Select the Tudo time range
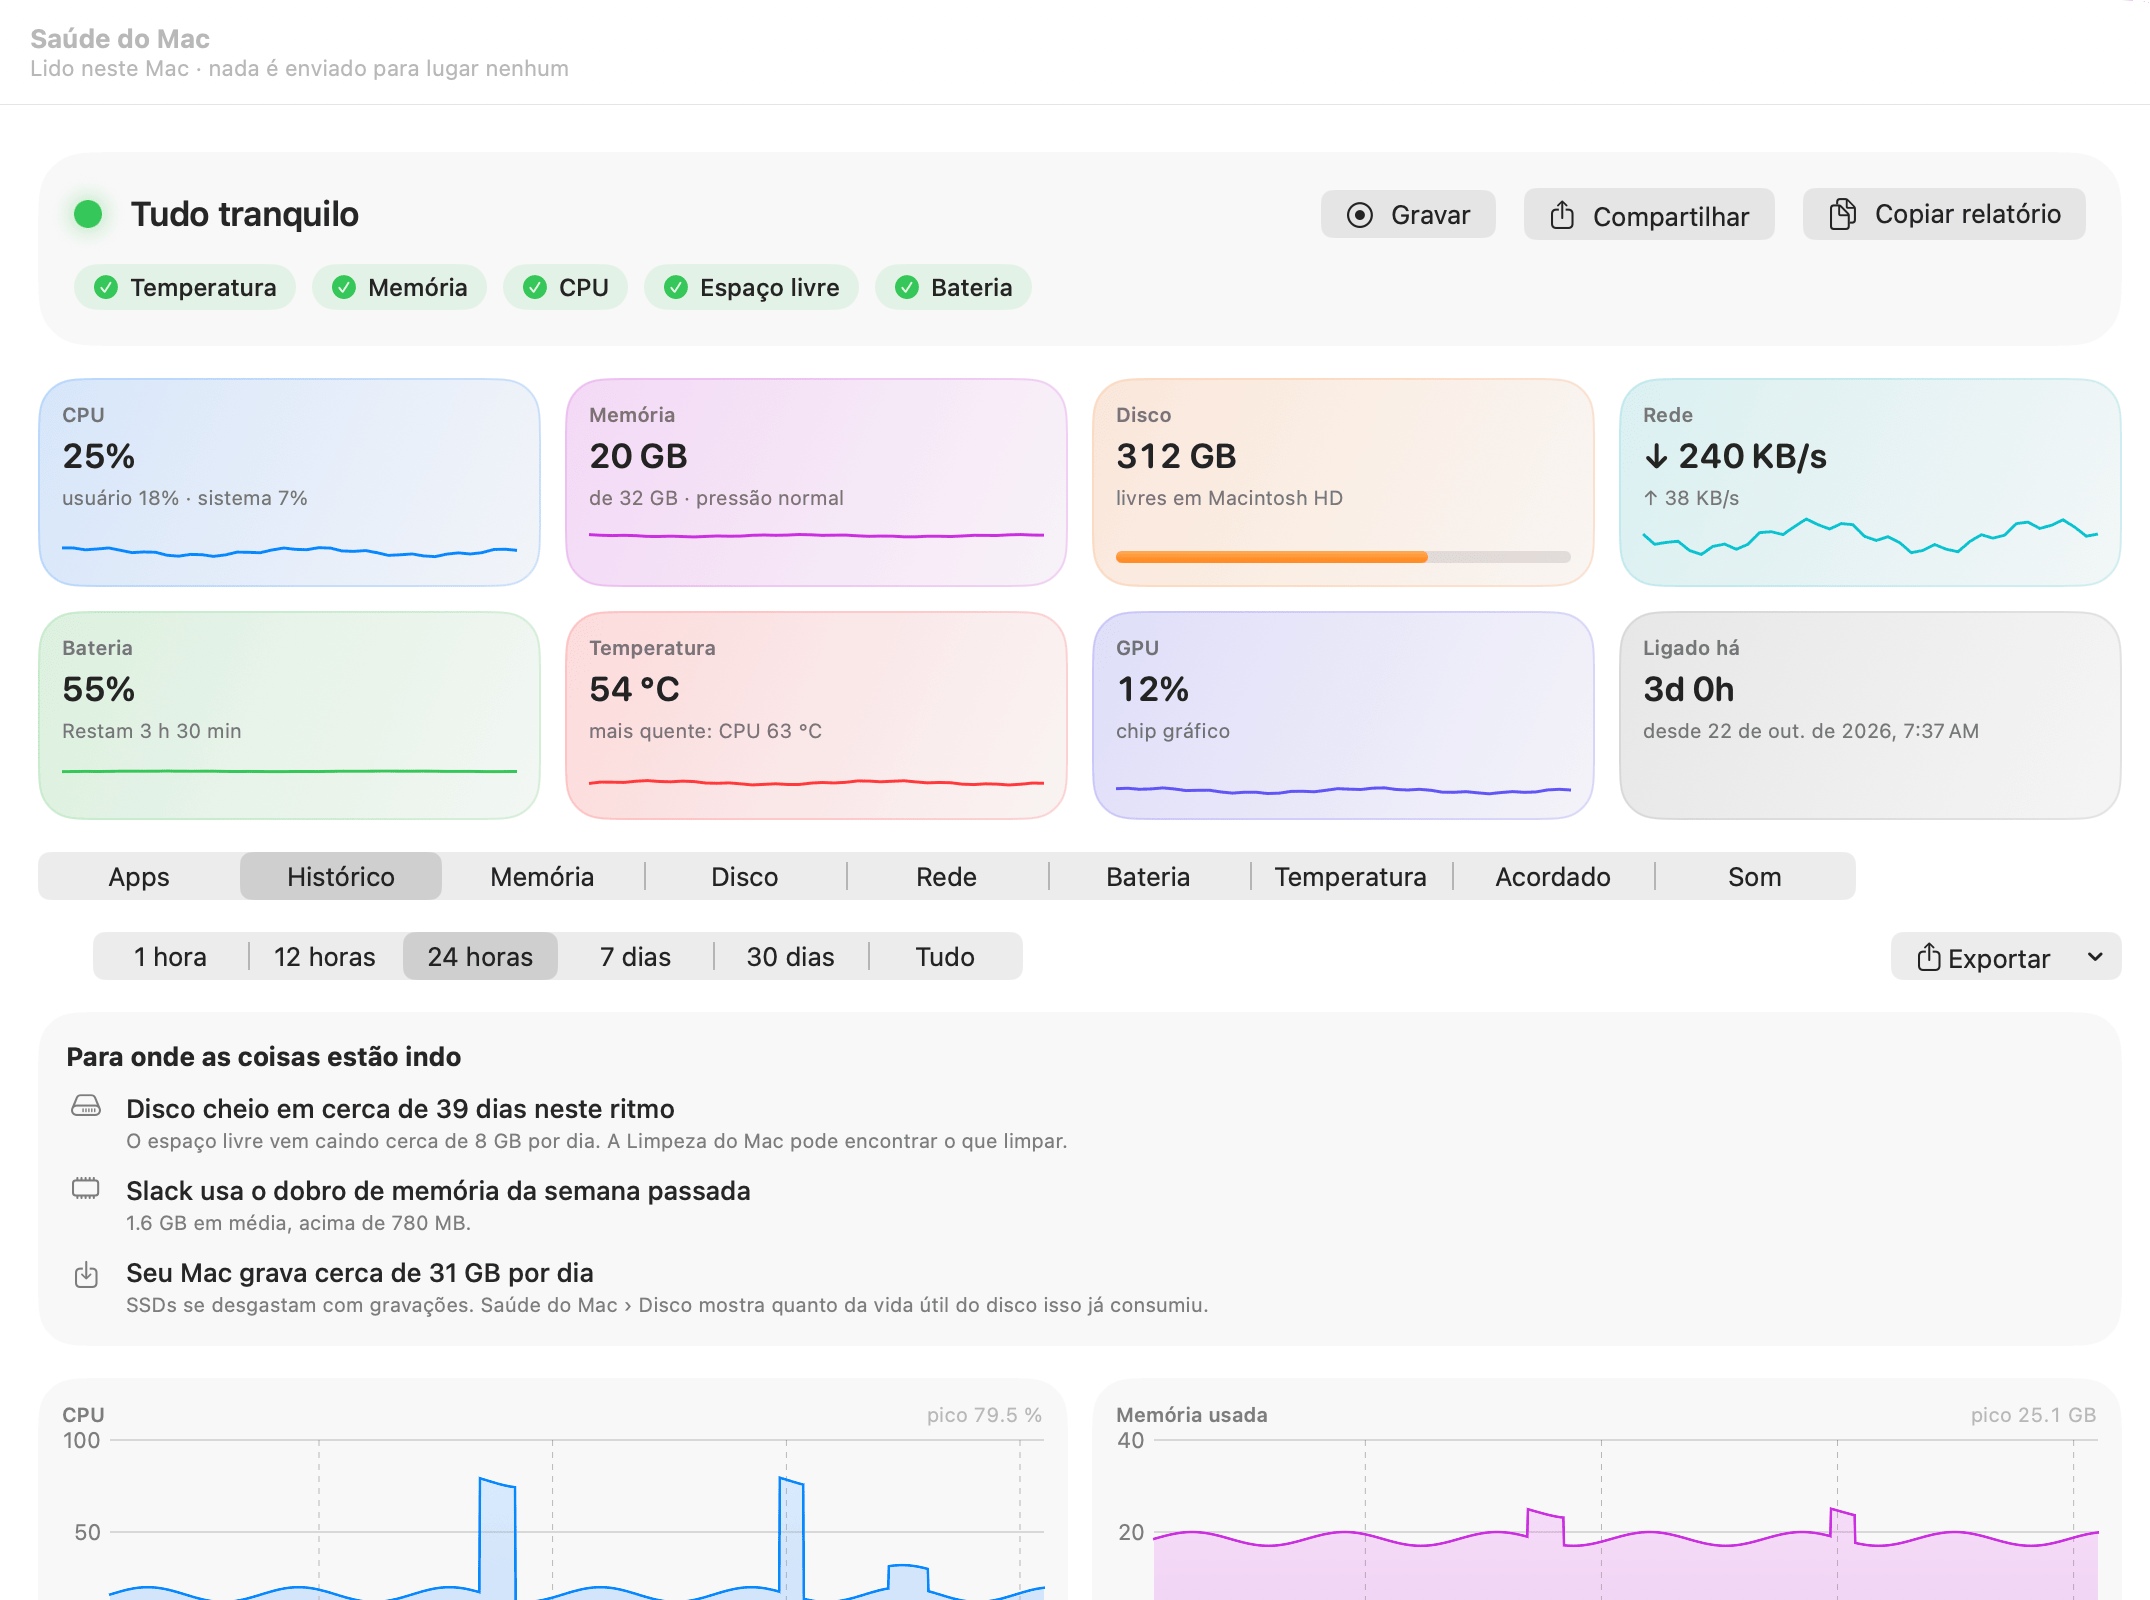 coord(945,957)
